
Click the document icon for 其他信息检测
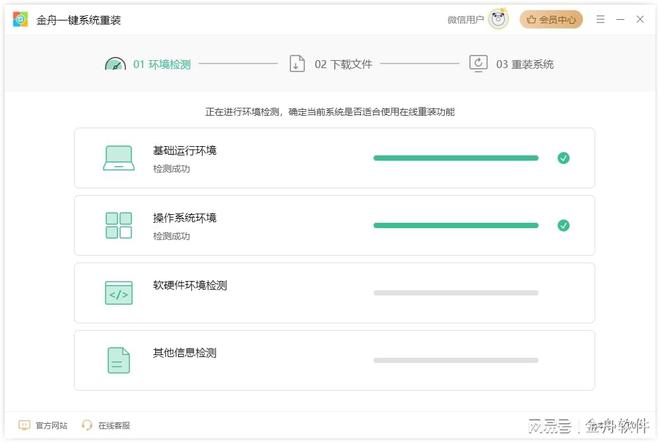tap(119, 360)
